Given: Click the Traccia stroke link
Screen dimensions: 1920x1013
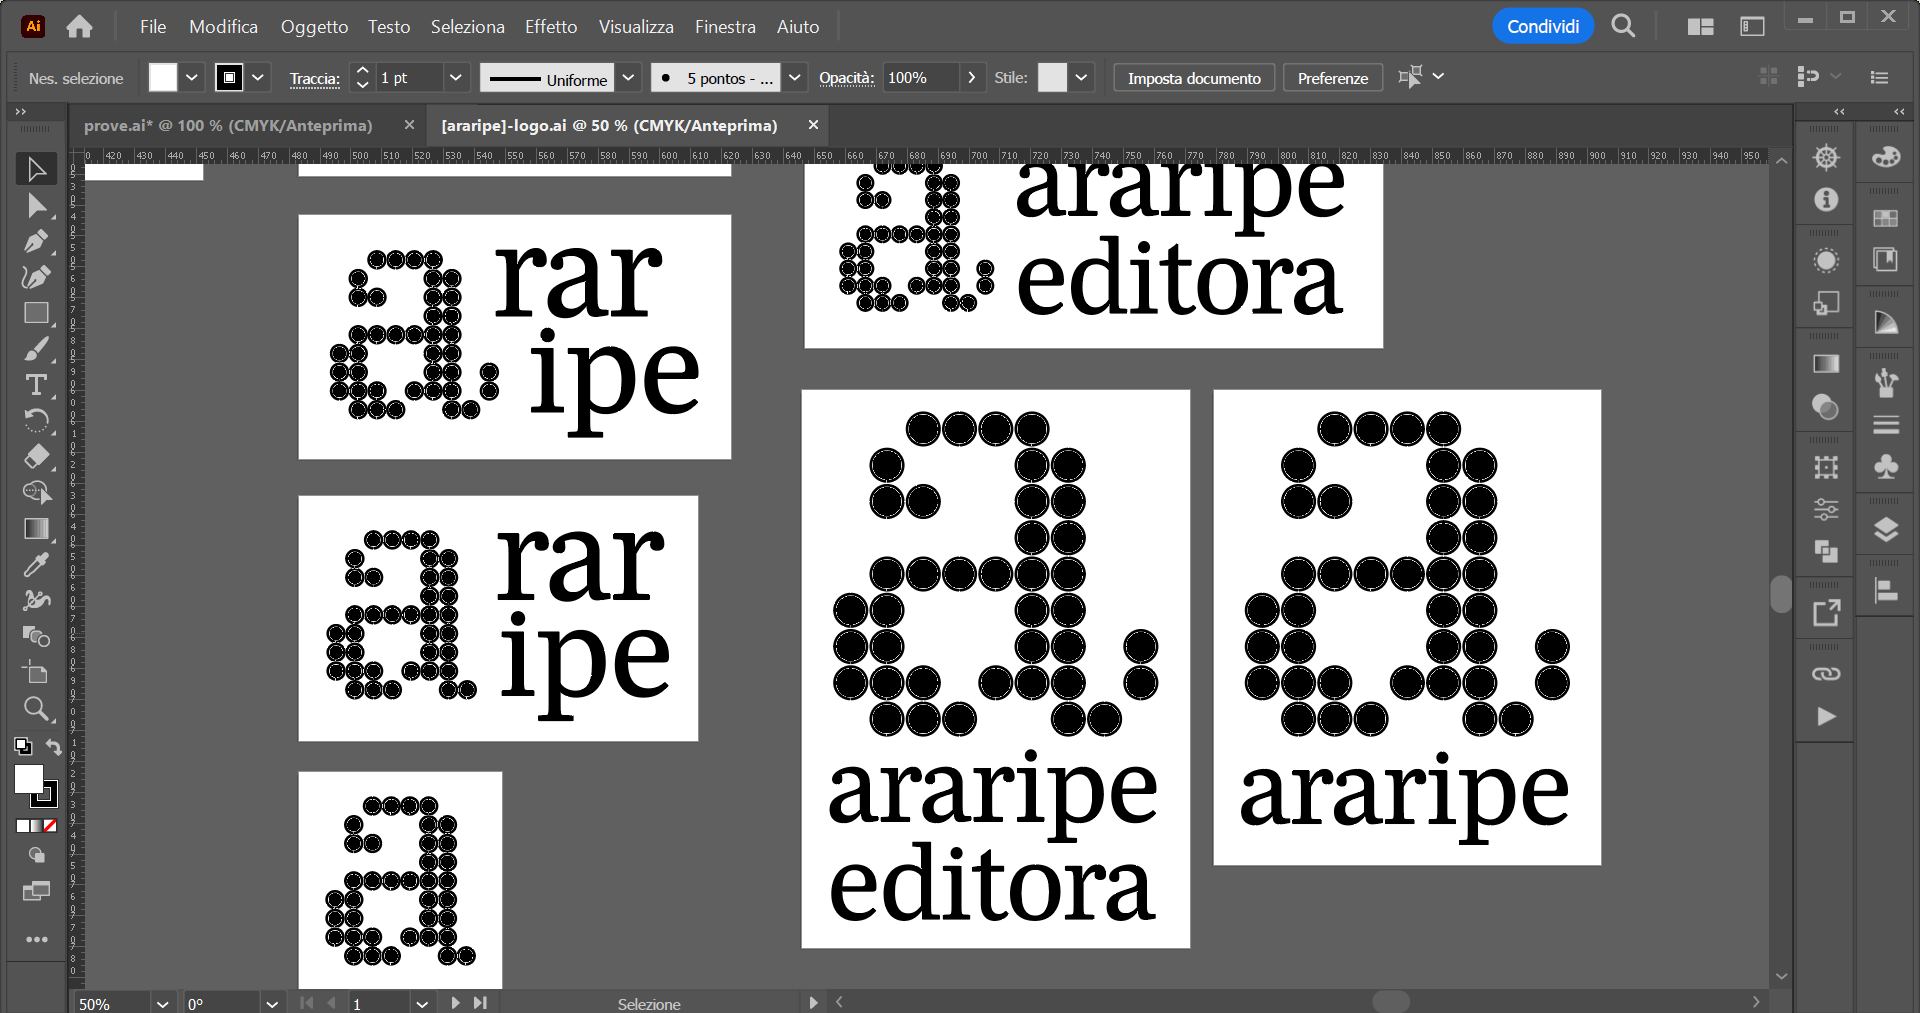Looking at the screenshot, I should [314, 79].
